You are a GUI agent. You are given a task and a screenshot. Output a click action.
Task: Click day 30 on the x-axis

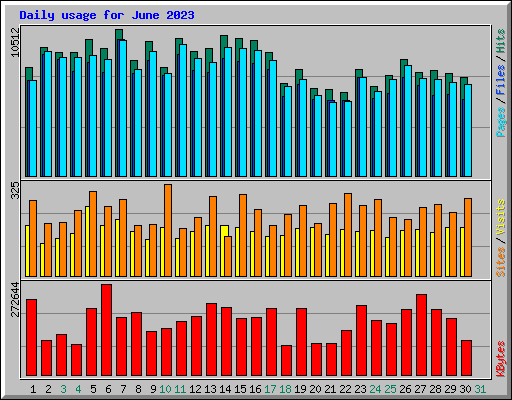click(465, 389)
